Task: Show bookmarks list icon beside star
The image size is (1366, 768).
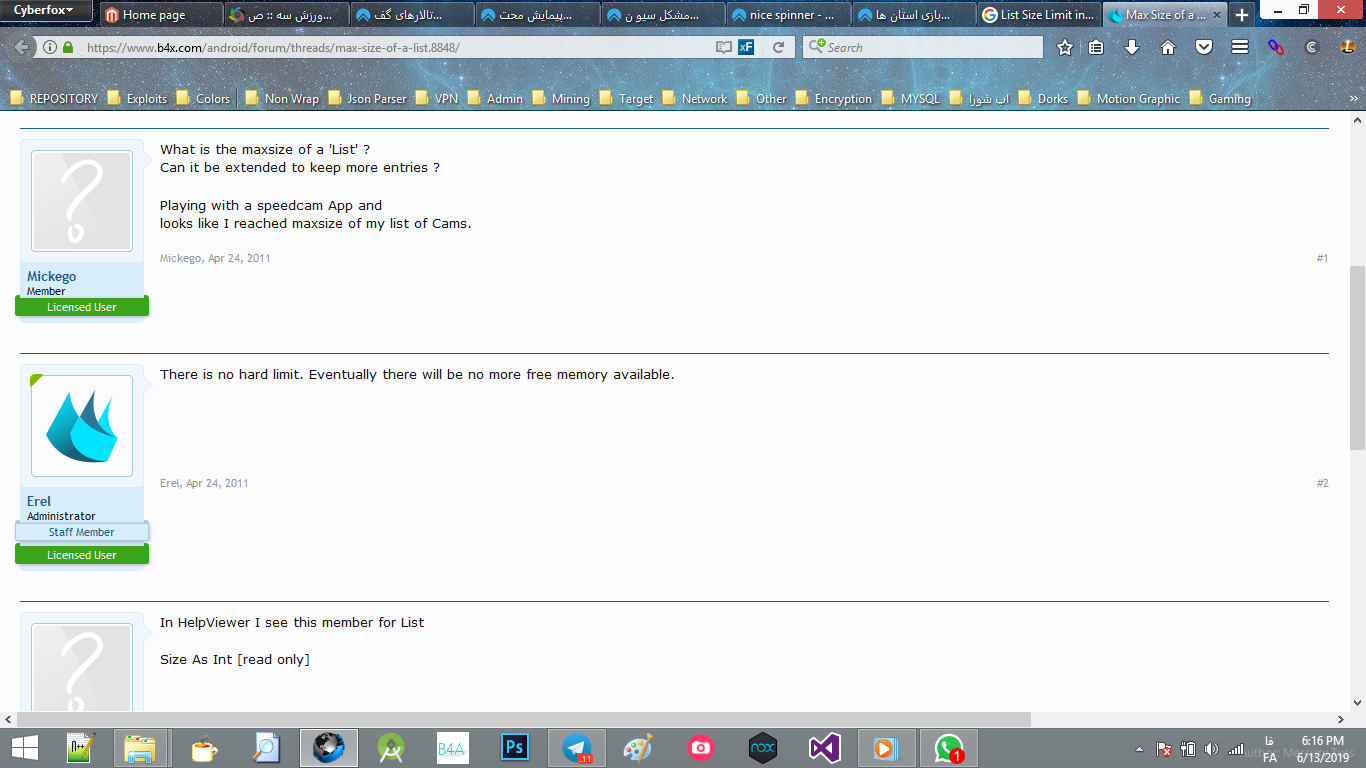Action: (x=1096, y=47)
